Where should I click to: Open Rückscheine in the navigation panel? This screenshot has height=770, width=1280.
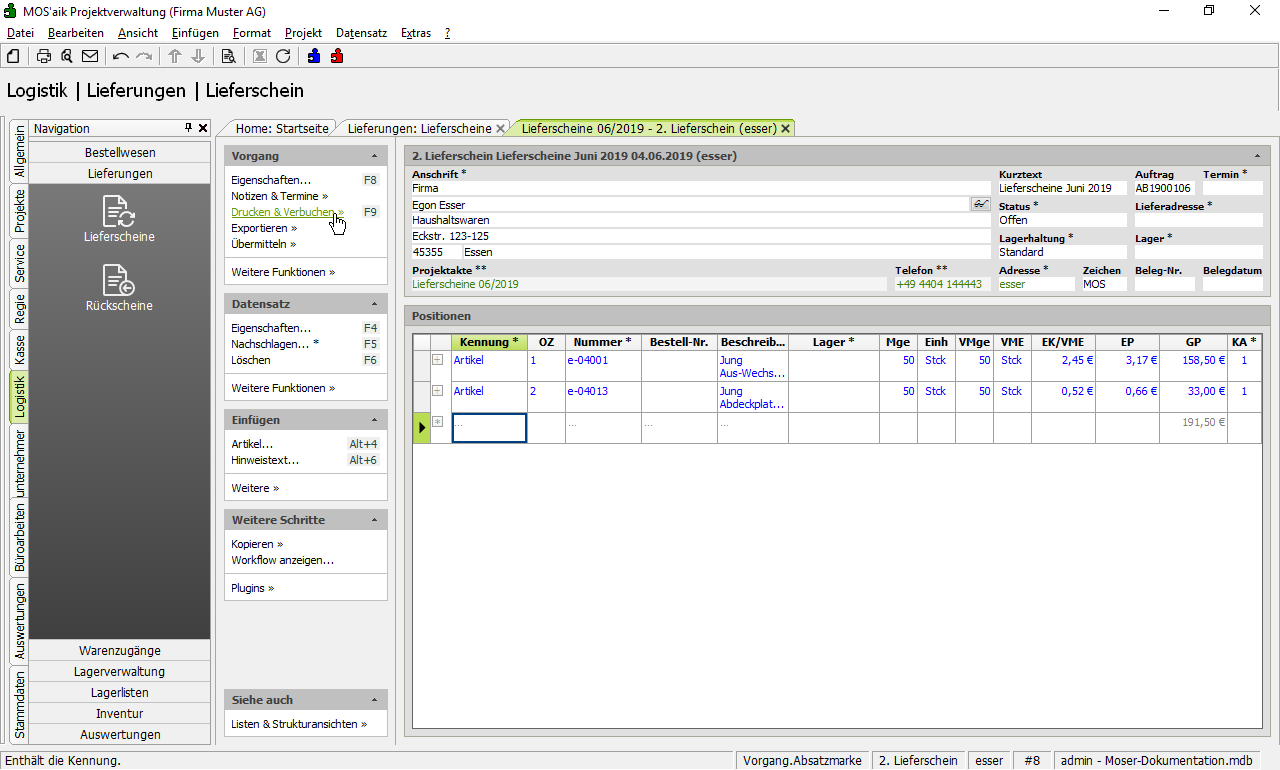(119, 288)
